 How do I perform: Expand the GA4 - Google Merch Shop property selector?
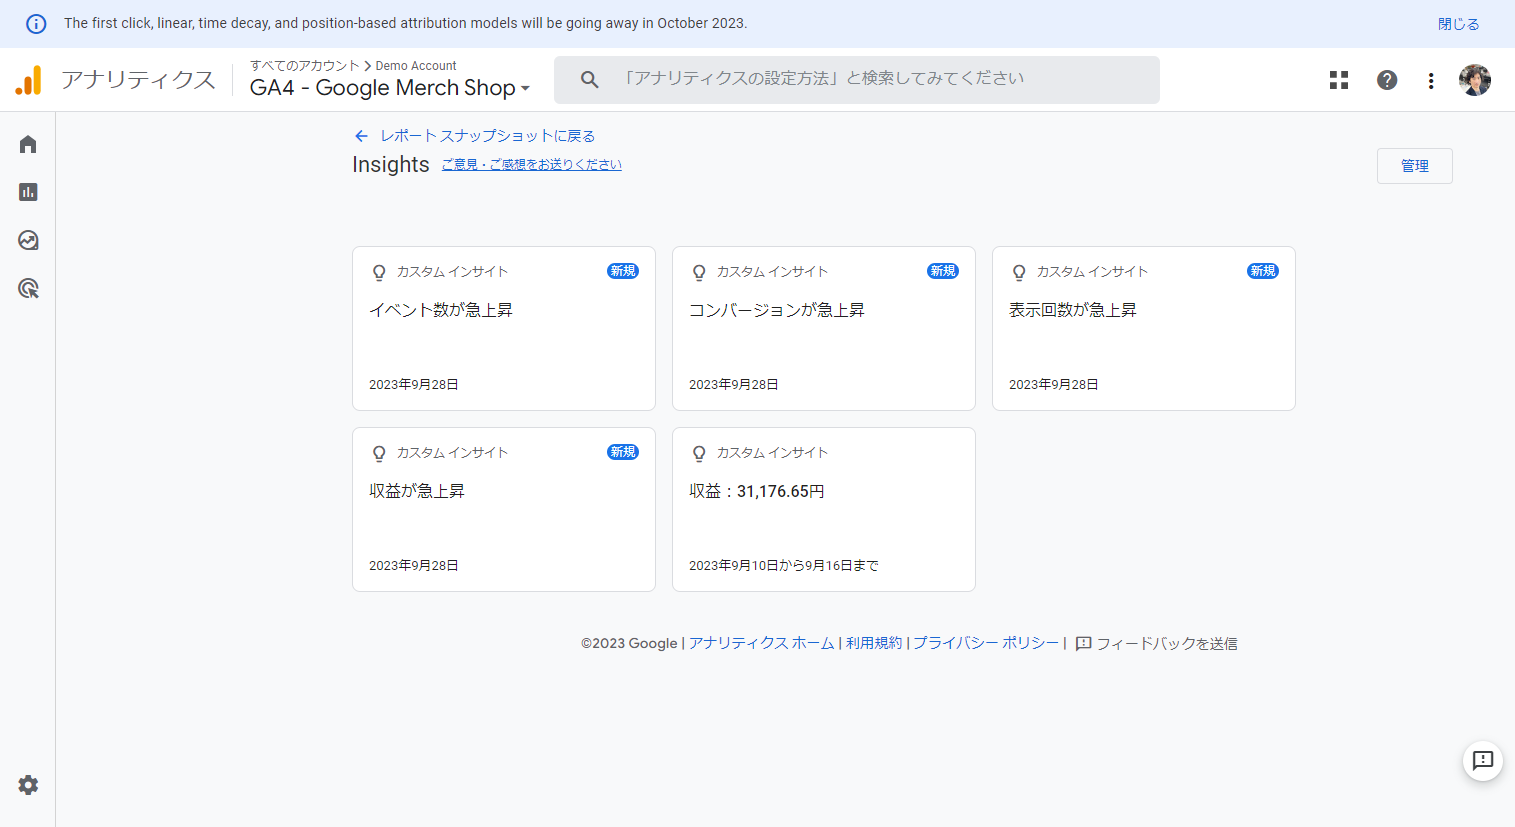point(389,88)
